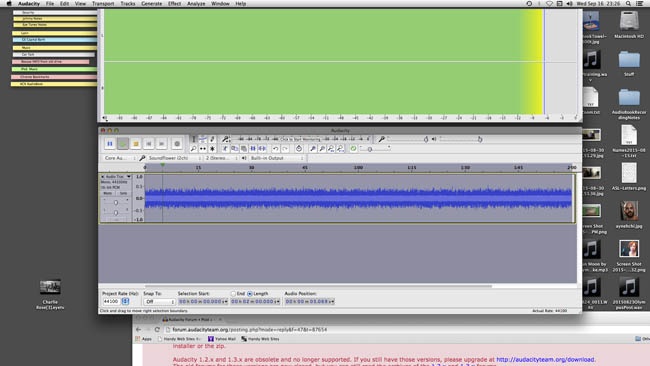Click the Trim audio icon
650x366 pixels.
[253, 148]
